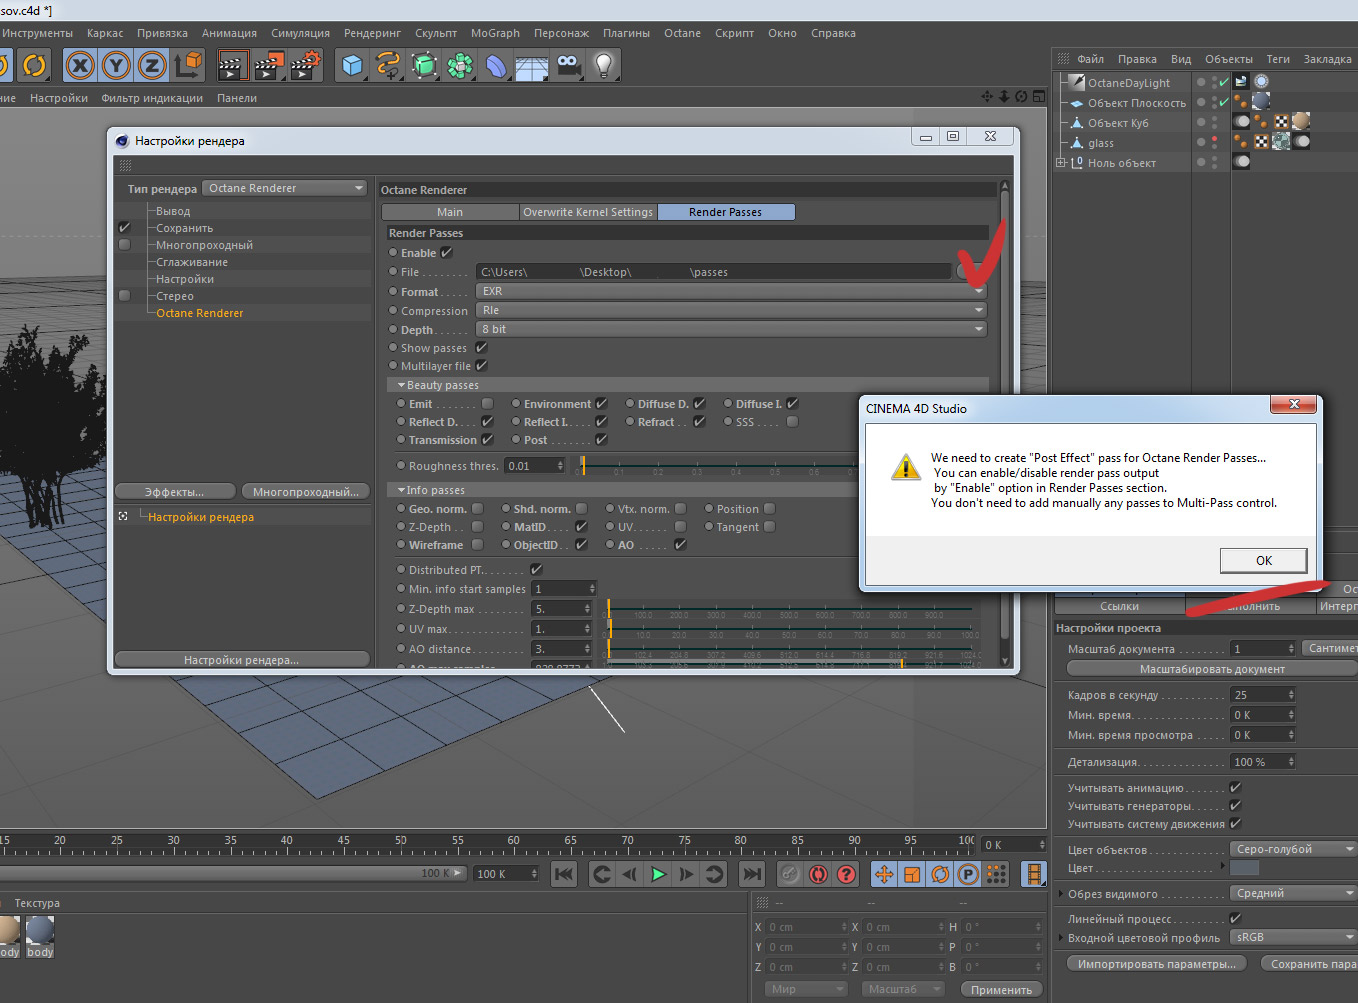Switch to Overwrite Kernel Settings tab
This screenshot has width=1358, height=1003.
tap(587, 212)
